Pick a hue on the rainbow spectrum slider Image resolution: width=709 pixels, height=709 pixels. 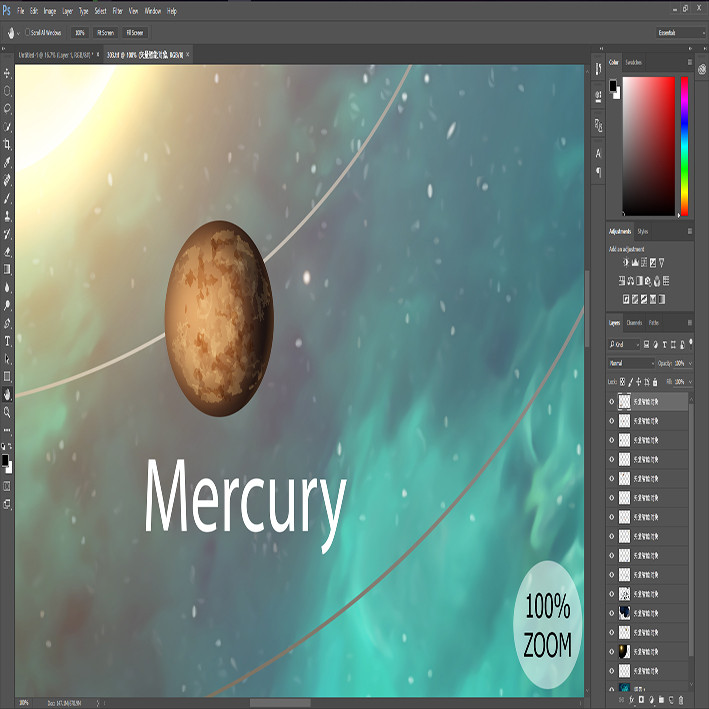coord(685,146)
